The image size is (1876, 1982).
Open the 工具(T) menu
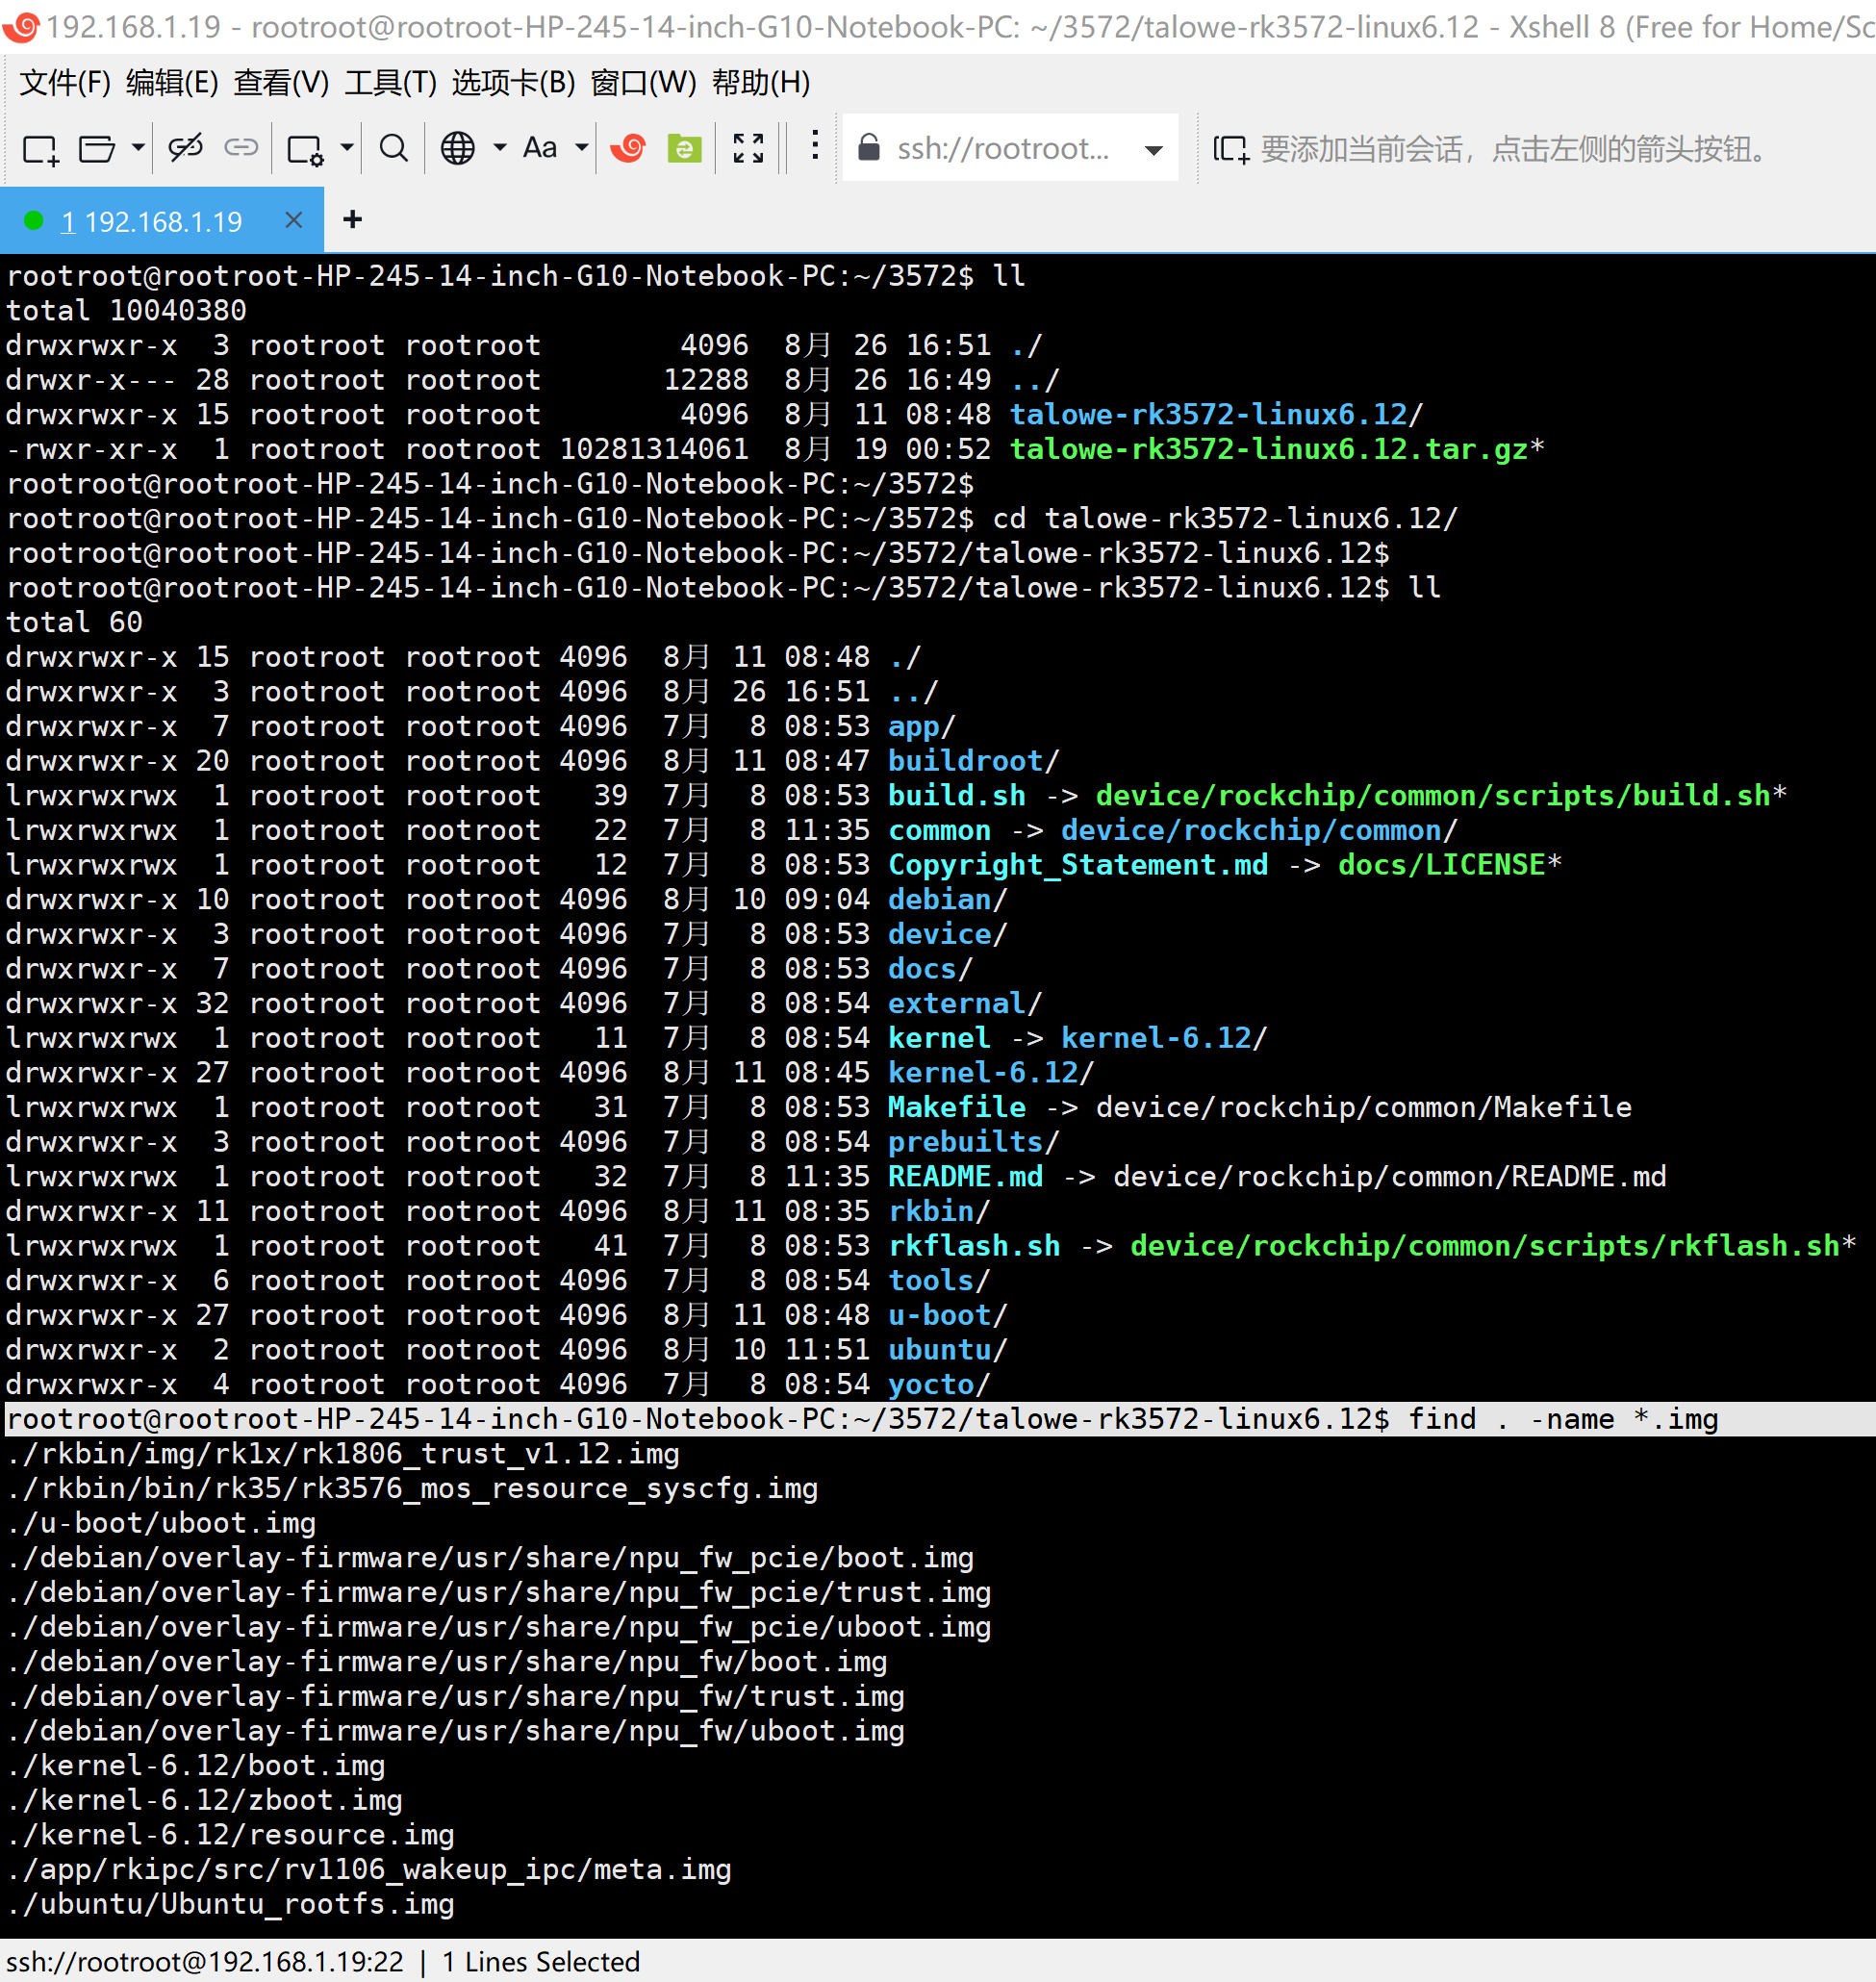(x=390, y=83)
